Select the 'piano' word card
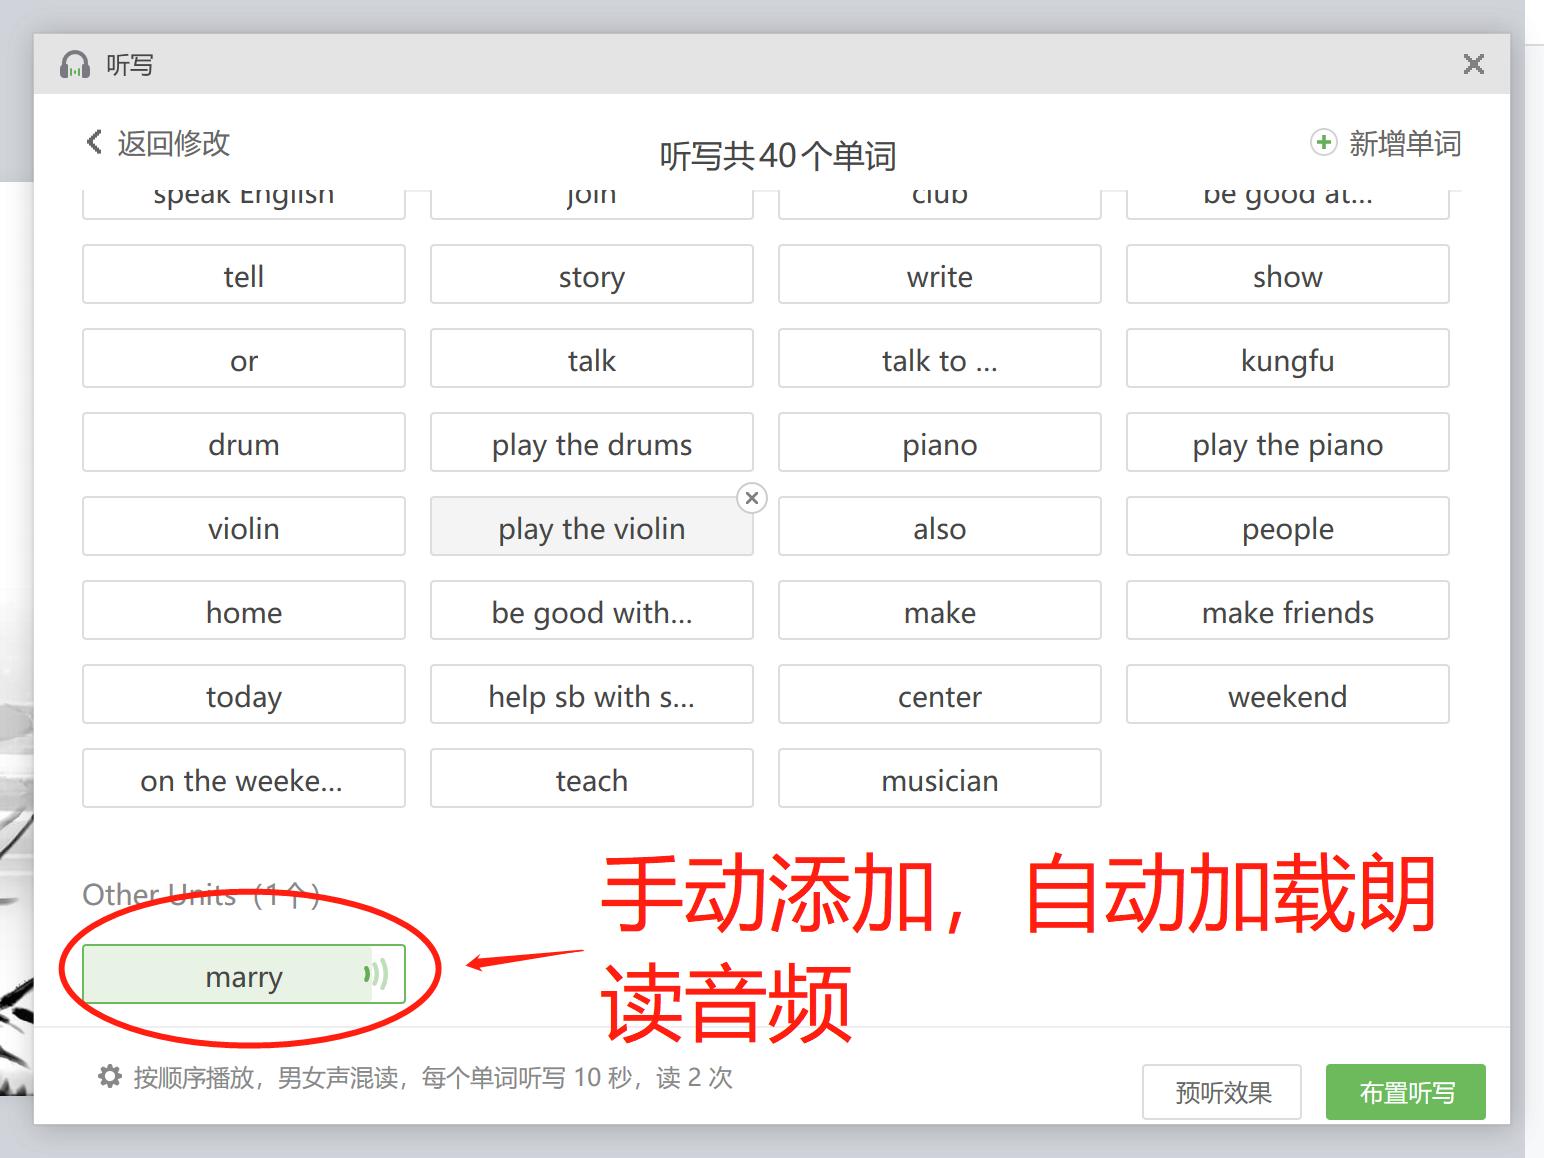The width and height of the screenshot is (1544, 1158). 940,442
